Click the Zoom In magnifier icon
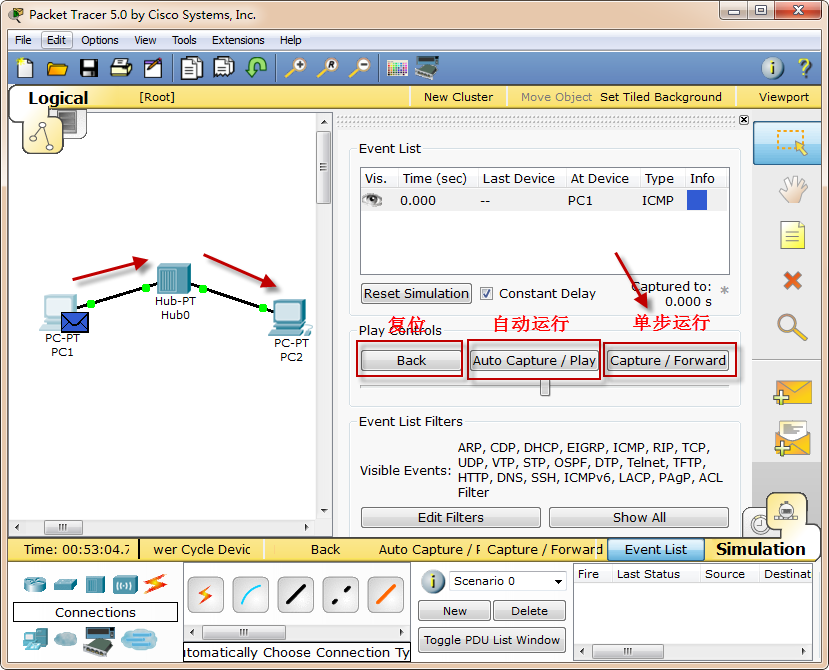Viewport: 829px width, 670px height. pyautogui.click(x=296, y=68)
